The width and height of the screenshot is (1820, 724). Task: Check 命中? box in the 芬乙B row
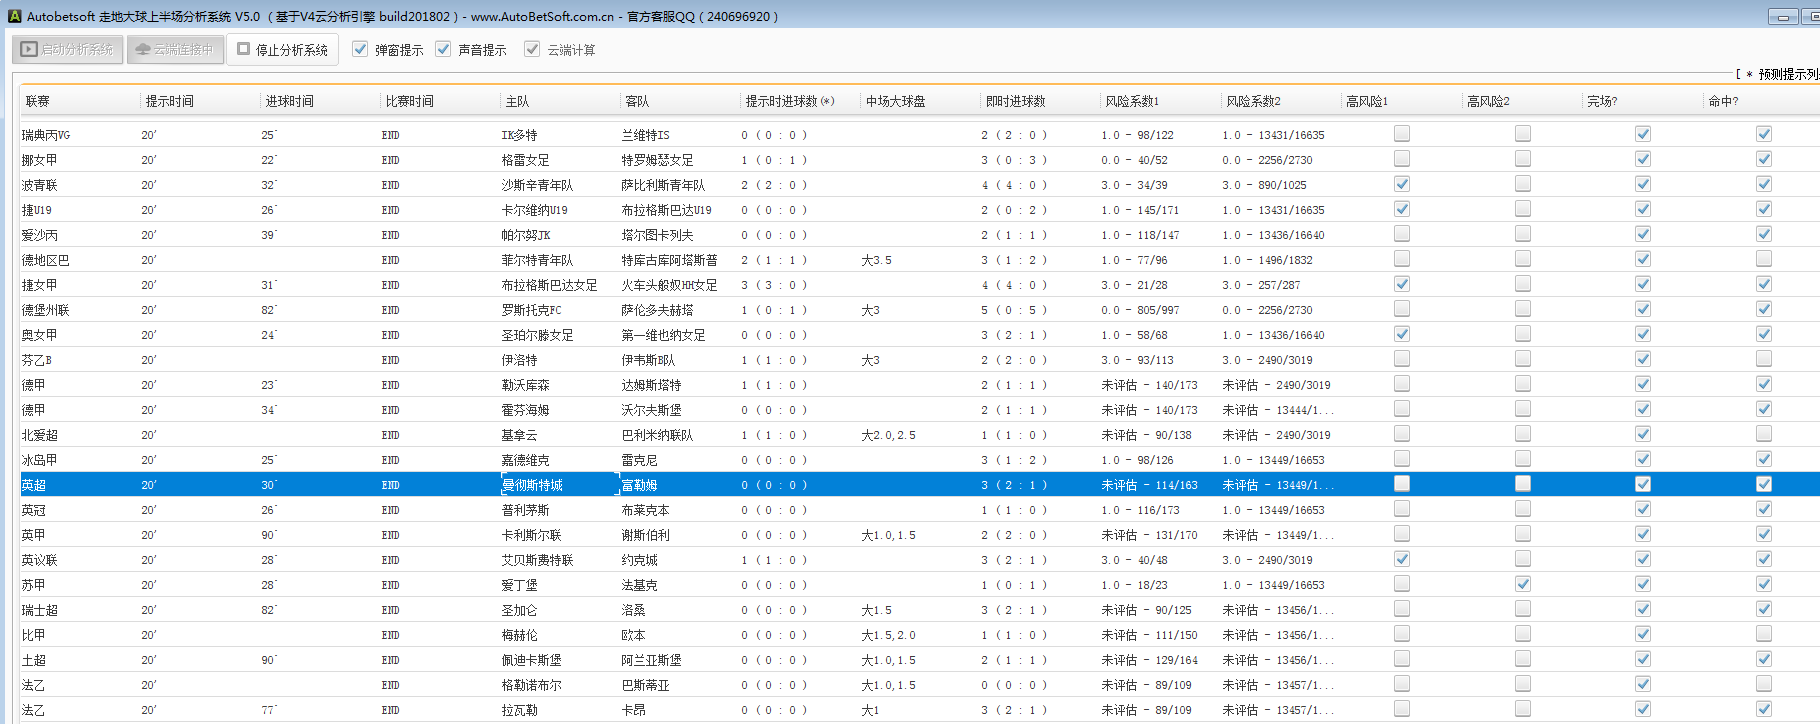[1763, 359]
